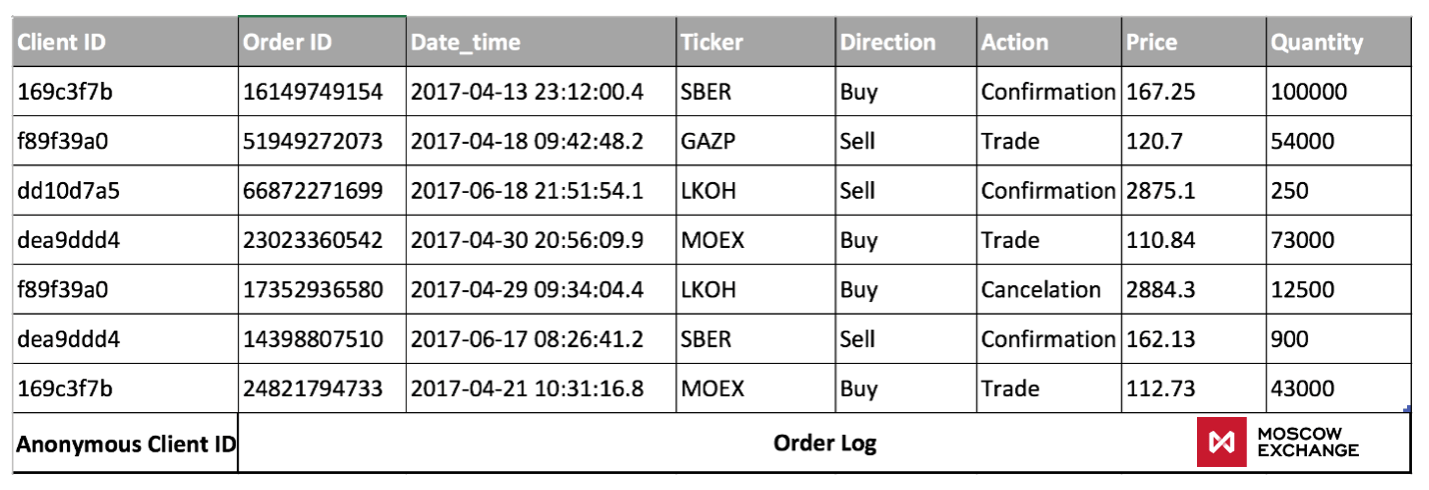Viewport: 1429px width, 490px height.
Task: Click the Action column header
Action: click(1049, 42)
